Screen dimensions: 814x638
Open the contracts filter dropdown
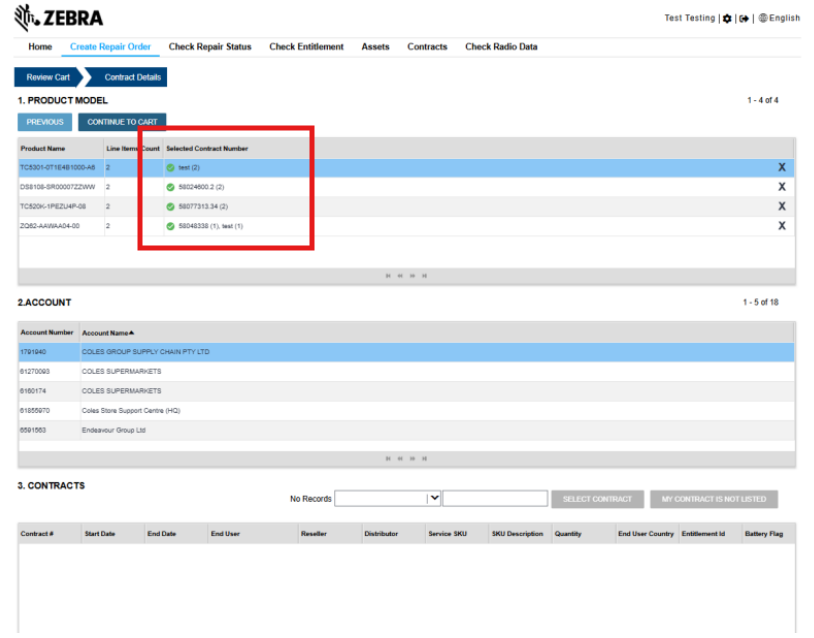(387, 499)
